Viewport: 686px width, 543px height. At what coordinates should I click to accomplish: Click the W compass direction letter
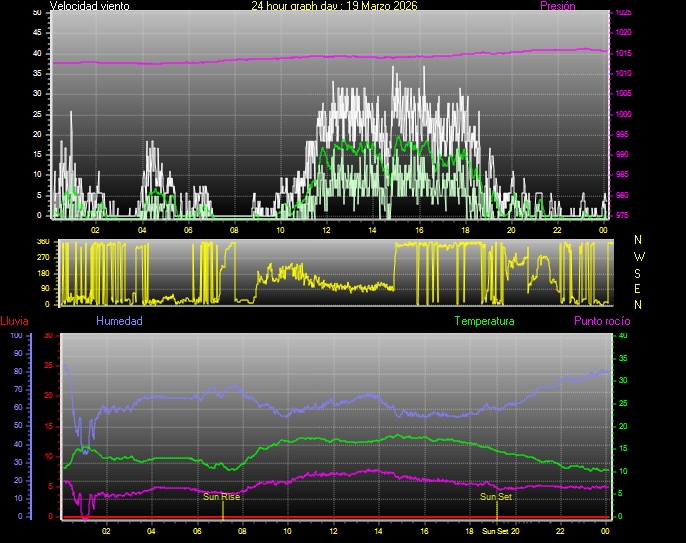(x=639, y=256)
